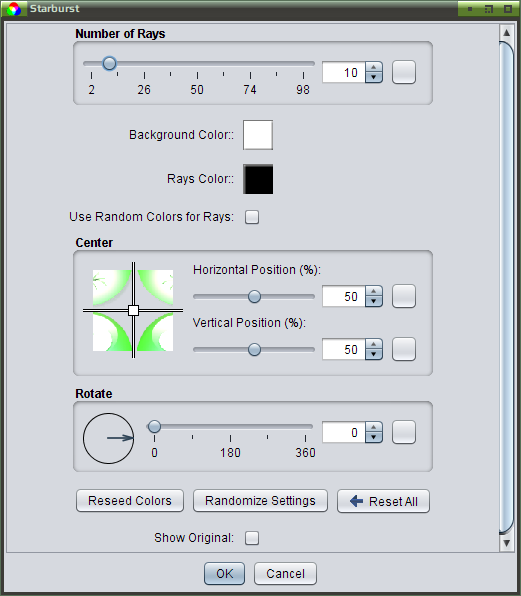This screenshot has width=521, height=596.
Task: Increase Number of Rays with up arrow
Action: point(374,67)
